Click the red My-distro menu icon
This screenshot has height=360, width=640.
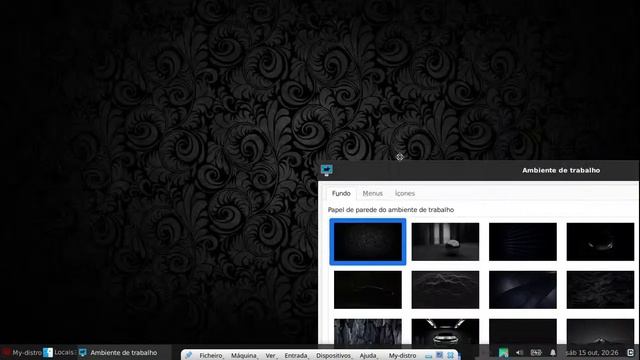(6, 353)
